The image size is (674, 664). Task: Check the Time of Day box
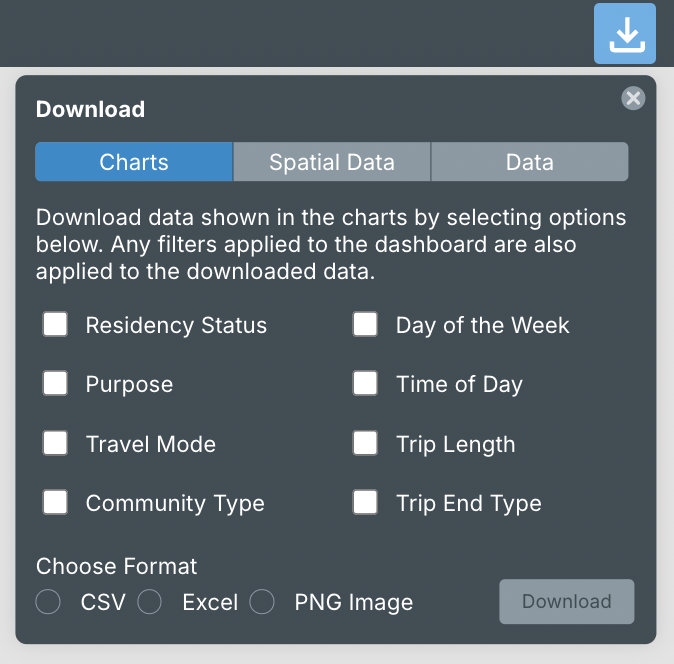366,384
